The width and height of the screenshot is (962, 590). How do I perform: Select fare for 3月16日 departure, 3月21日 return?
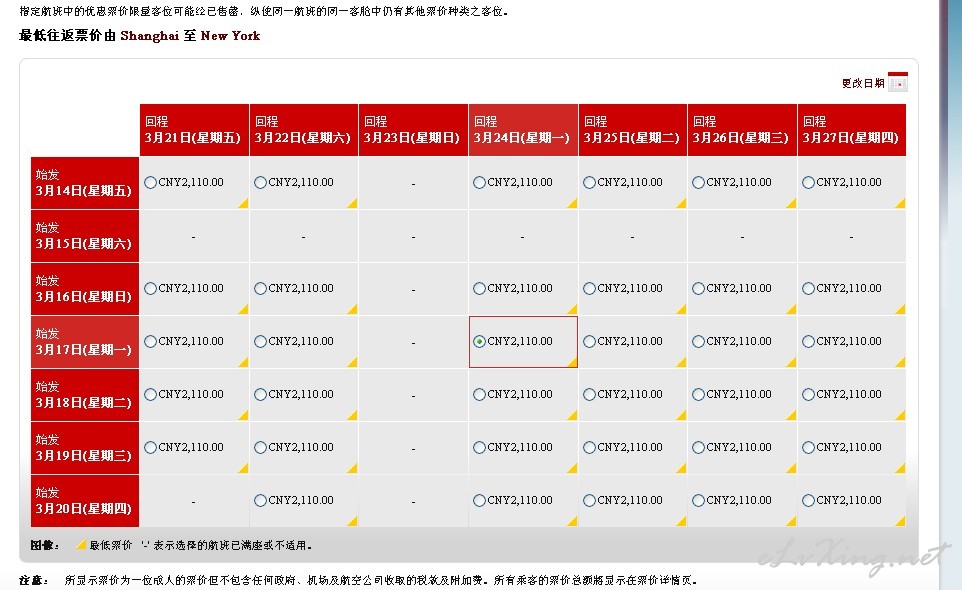coord(150,288)
